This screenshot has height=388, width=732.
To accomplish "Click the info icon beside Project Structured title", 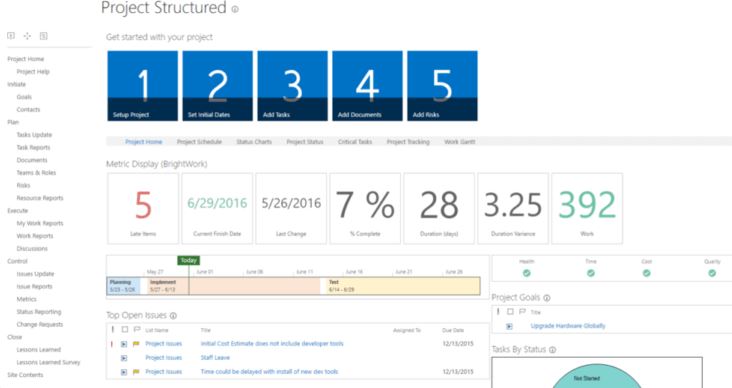I will coord(235,9).
